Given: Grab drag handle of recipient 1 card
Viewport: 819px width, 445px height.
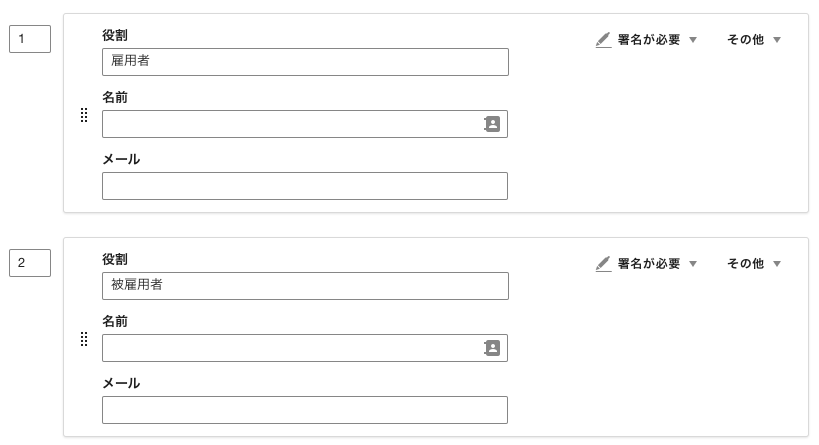Looking at the screenshot, I should click(84, 115).
